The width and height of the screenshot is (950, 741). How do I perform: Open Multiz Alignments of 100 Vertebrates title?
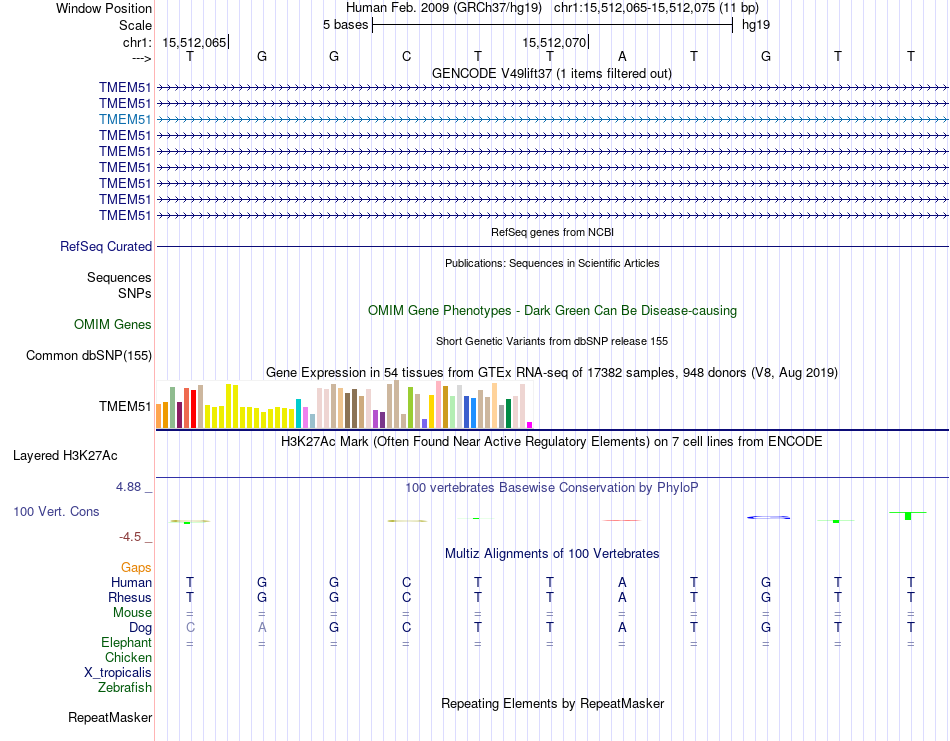[552, 554]
